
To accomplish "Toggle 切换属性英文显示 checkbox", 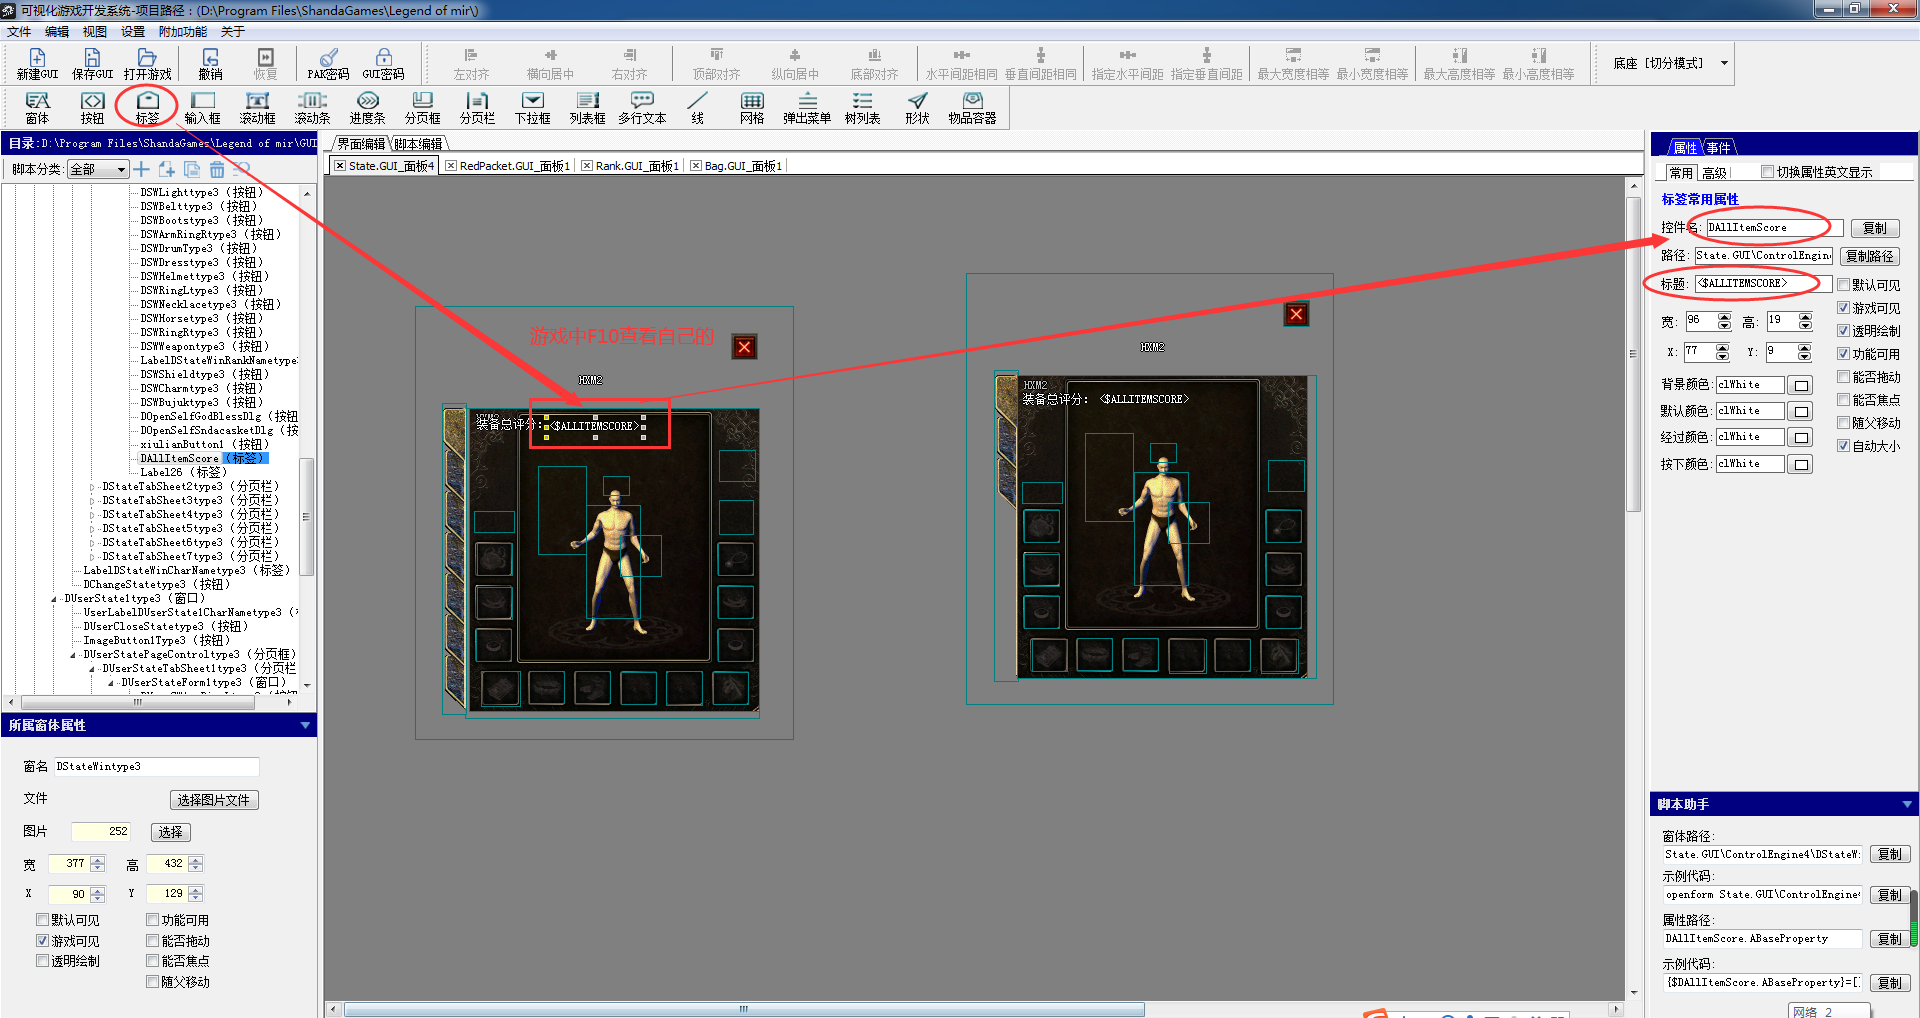I will point(1767,172).
